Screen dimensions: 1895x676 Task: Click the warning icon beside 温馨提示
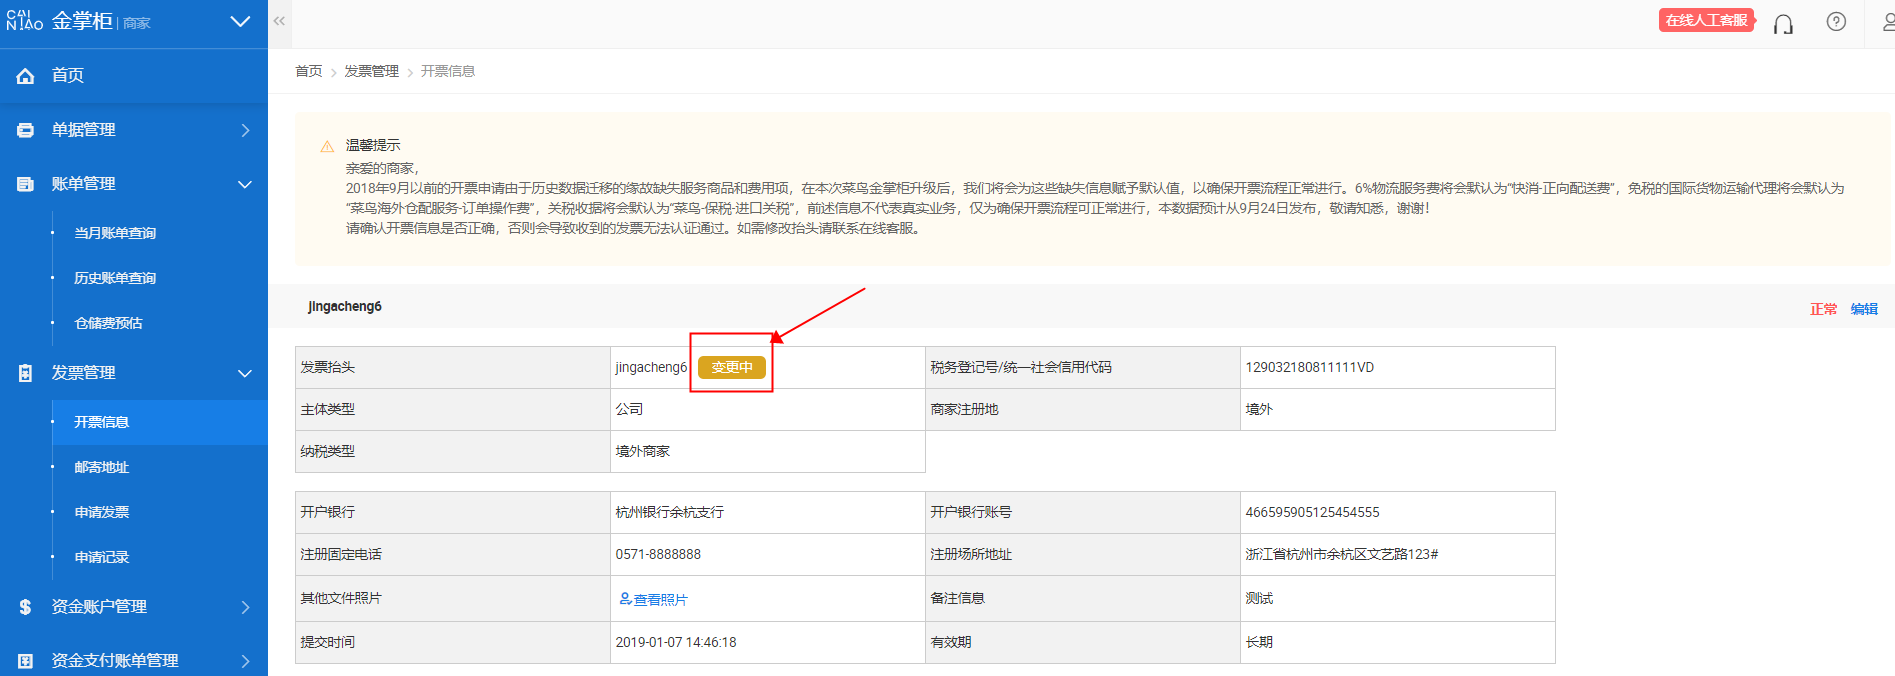[x=327, y=146]
